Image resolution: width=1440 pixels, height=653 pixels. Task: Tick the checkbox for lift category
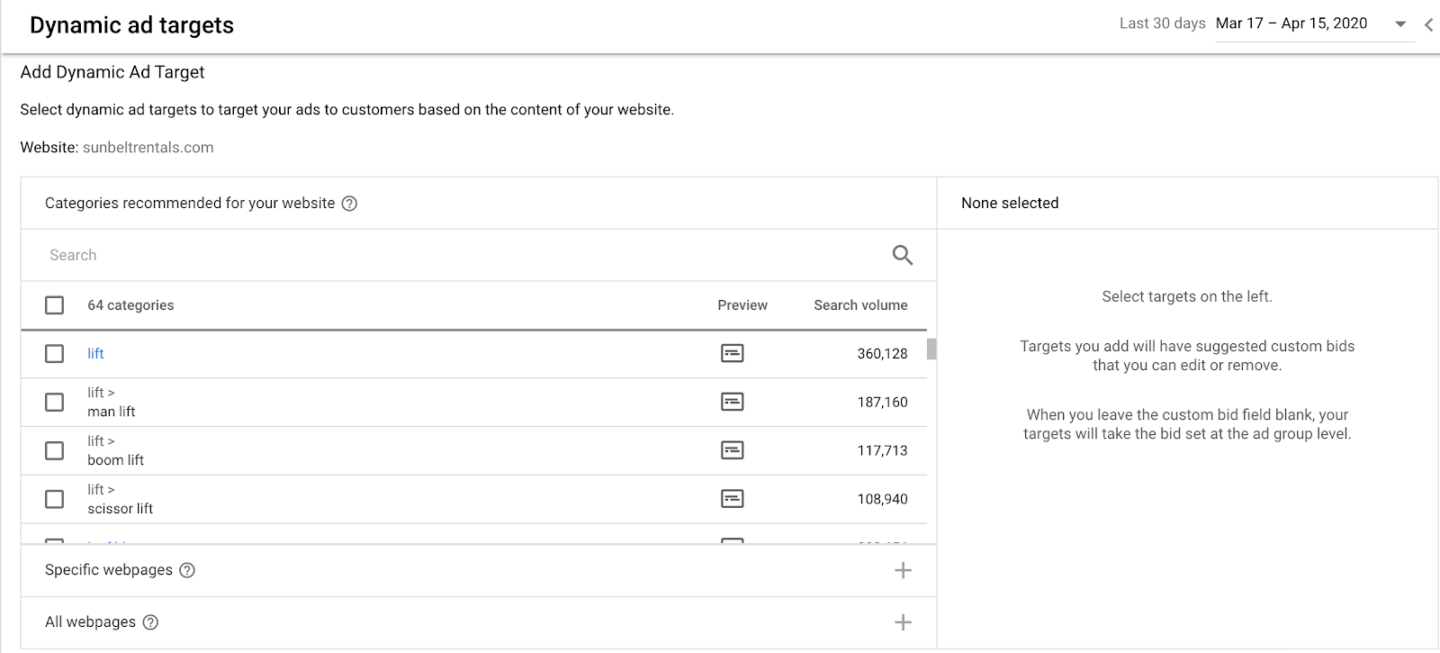(x=55, y=354)
